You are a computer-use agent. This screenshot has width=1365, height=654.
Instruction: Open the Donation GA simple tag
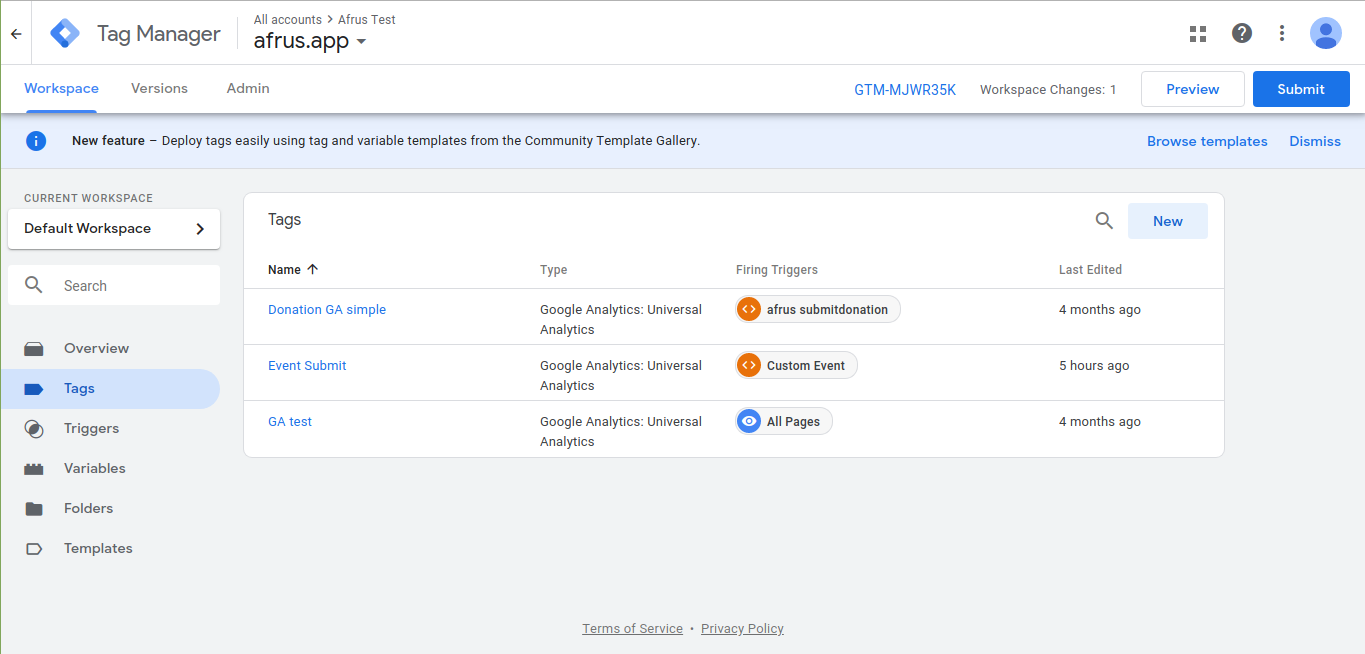[327, 310]
